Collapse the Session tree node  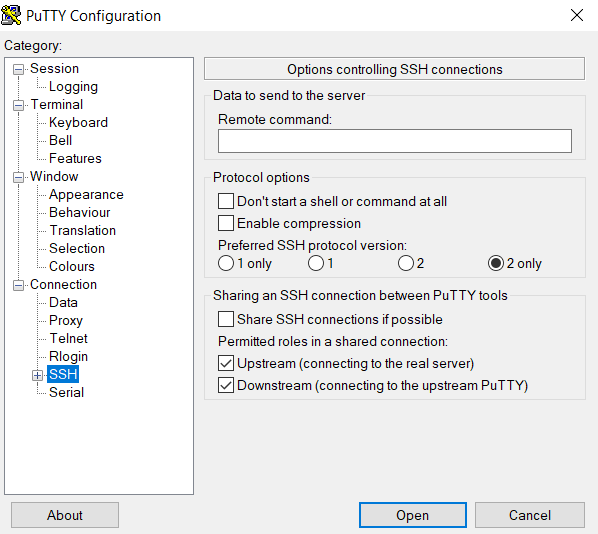tap(18, 69)
